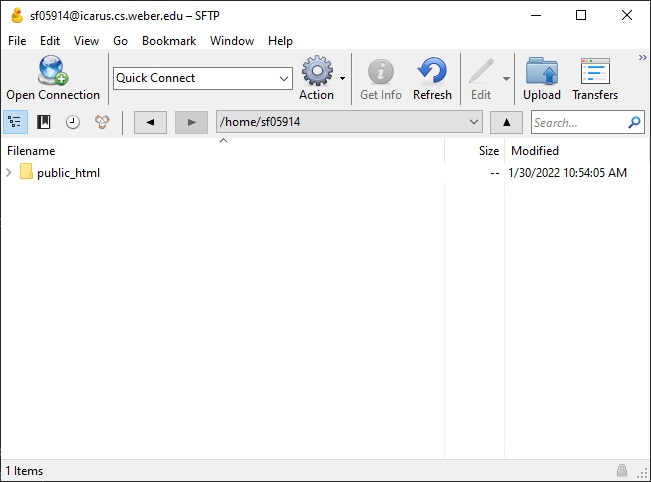Screen dimensions: 651x482
Task: Expand the public_html folder tree
Action: 9,172
